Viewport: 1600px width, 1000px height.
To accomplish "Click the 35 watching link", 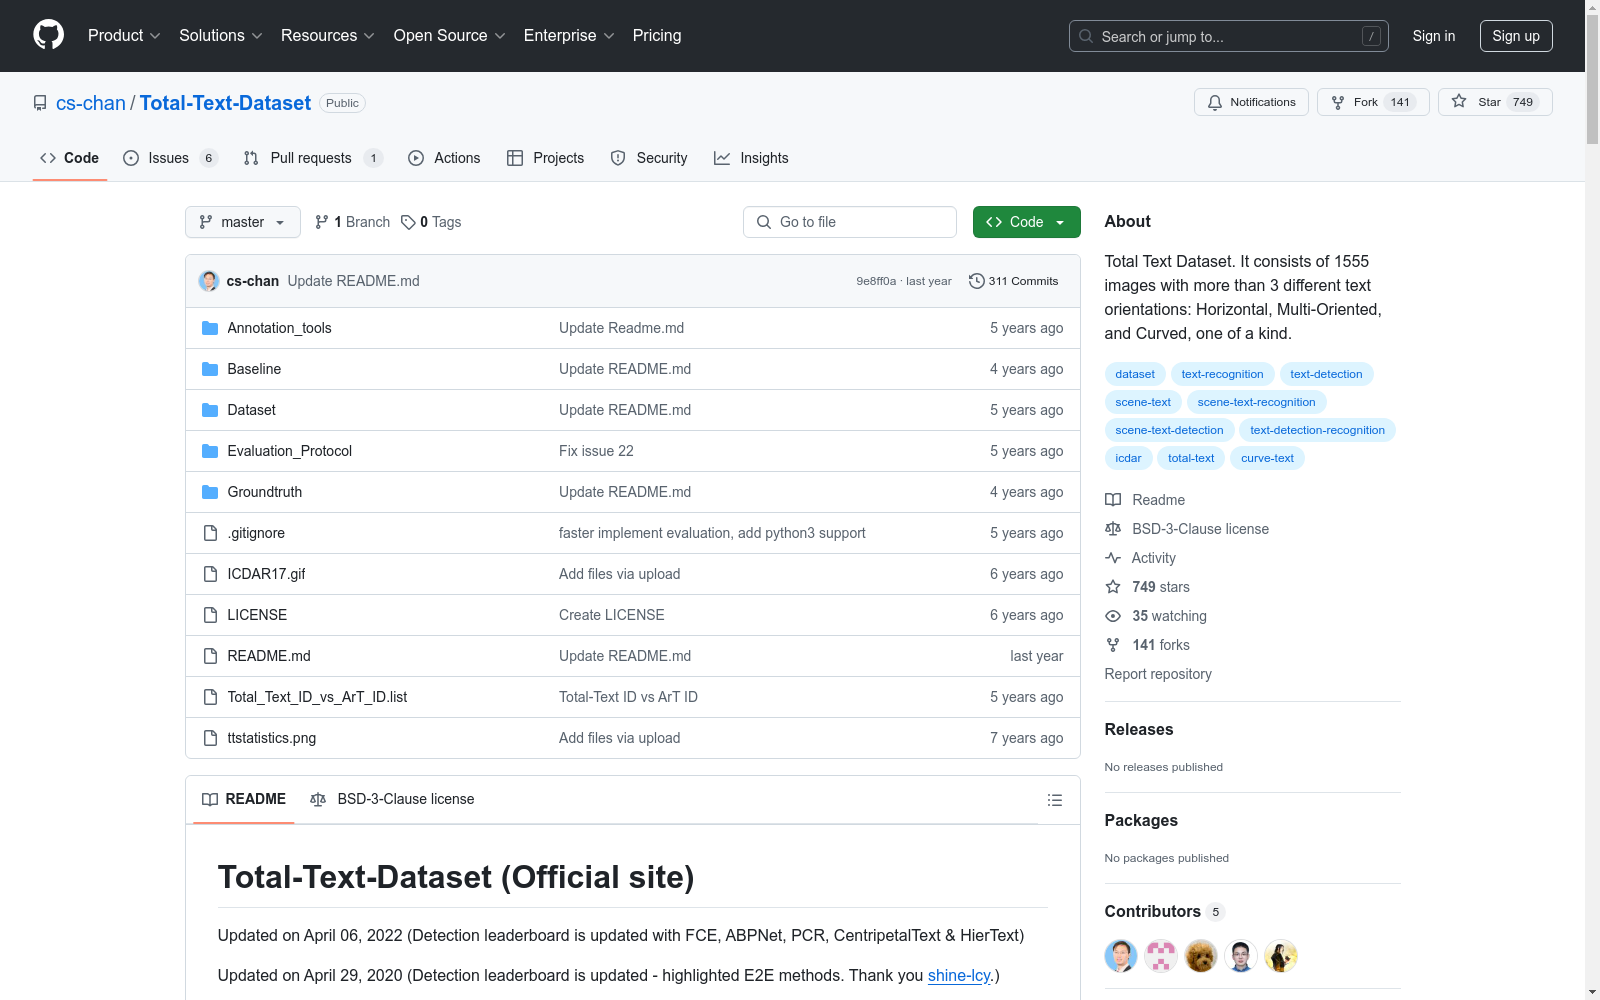I will pyautogui.click(x=1169, y=616).
